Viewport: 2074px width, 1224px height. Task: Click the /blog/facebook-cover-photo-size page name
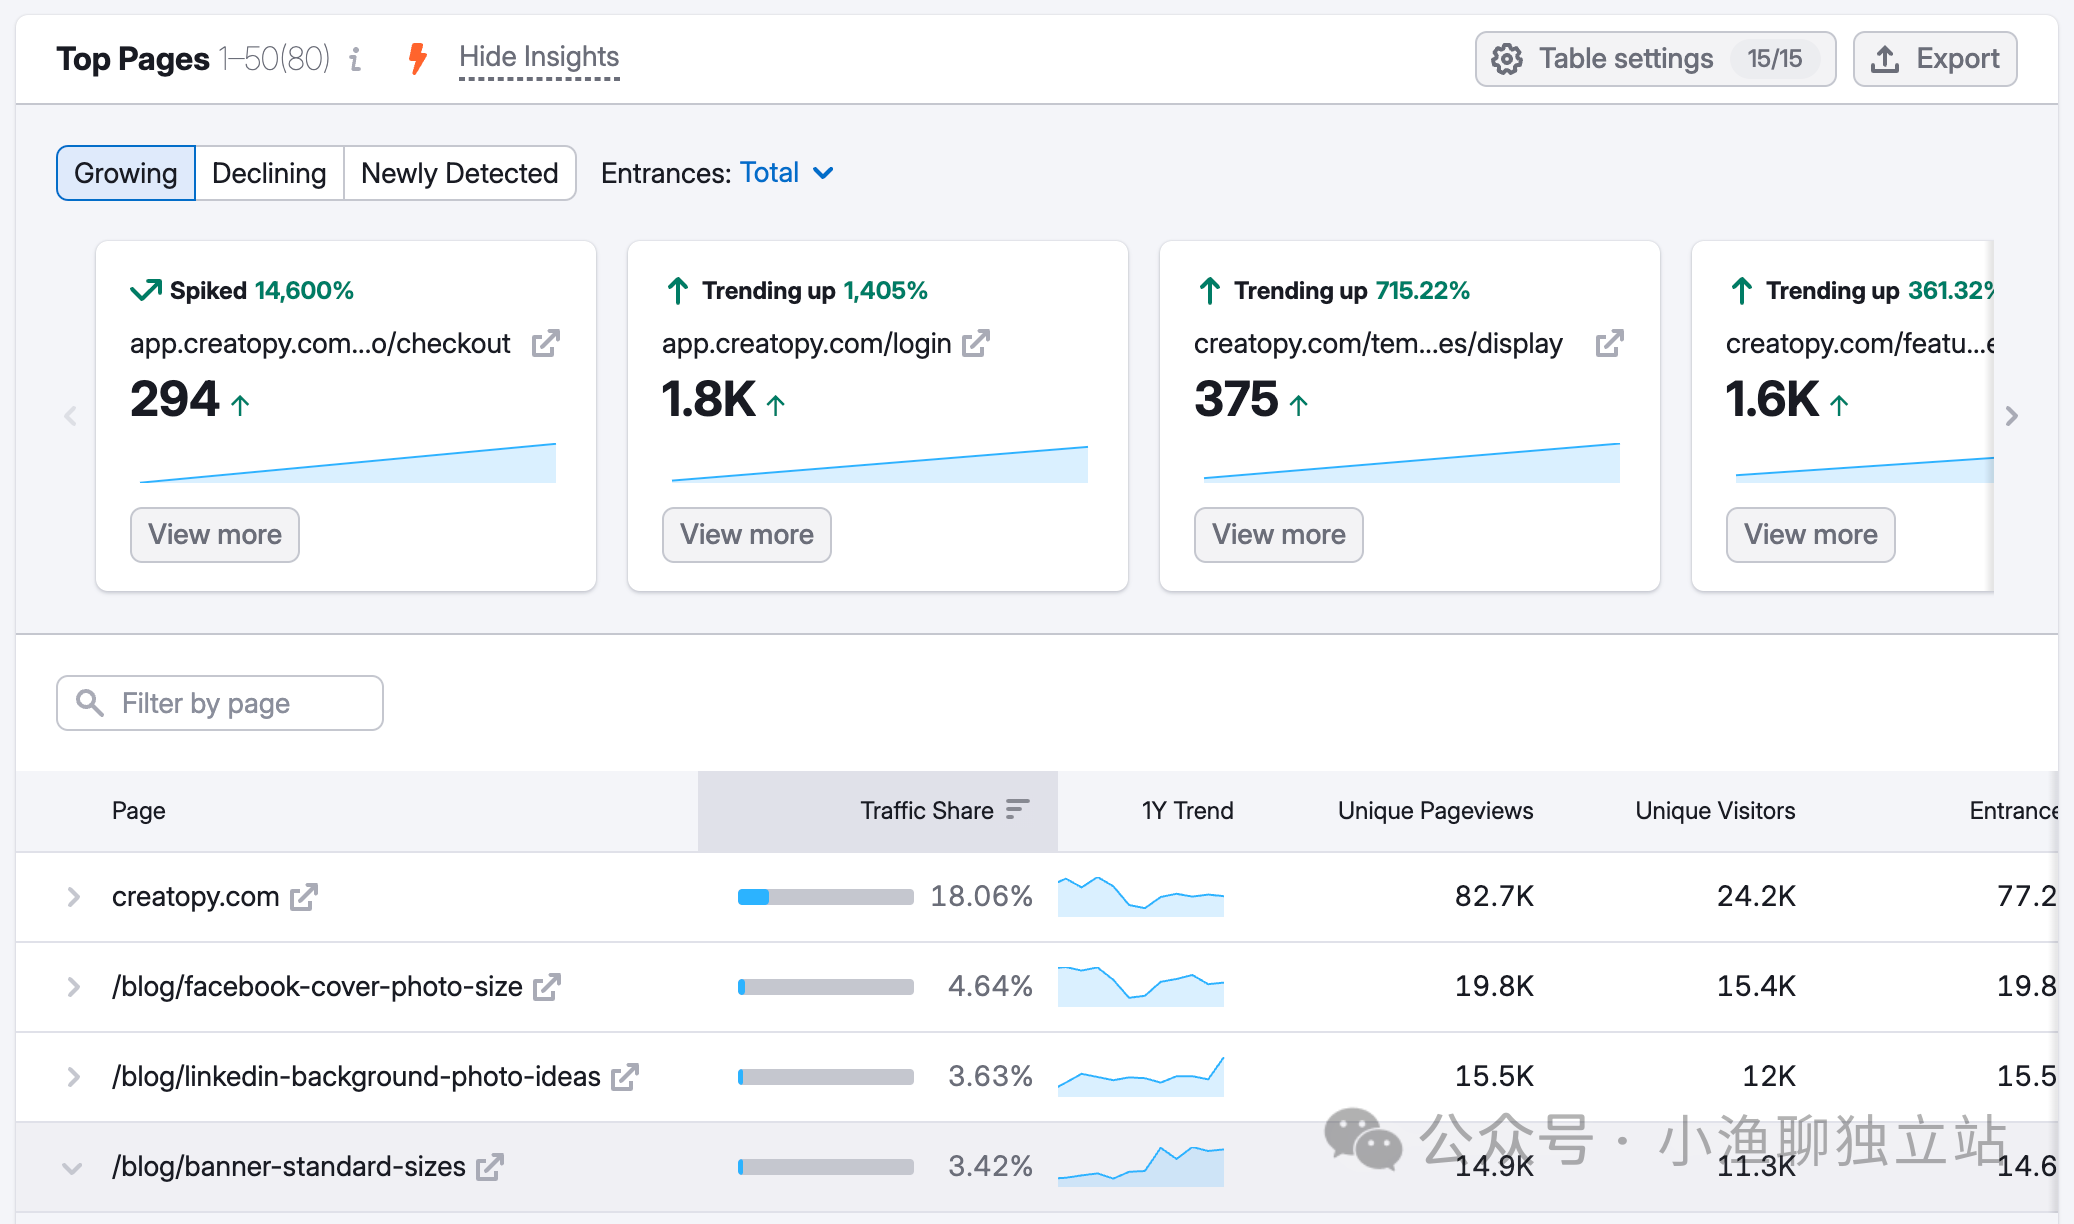pyautogui.click(x=317, y=987)
